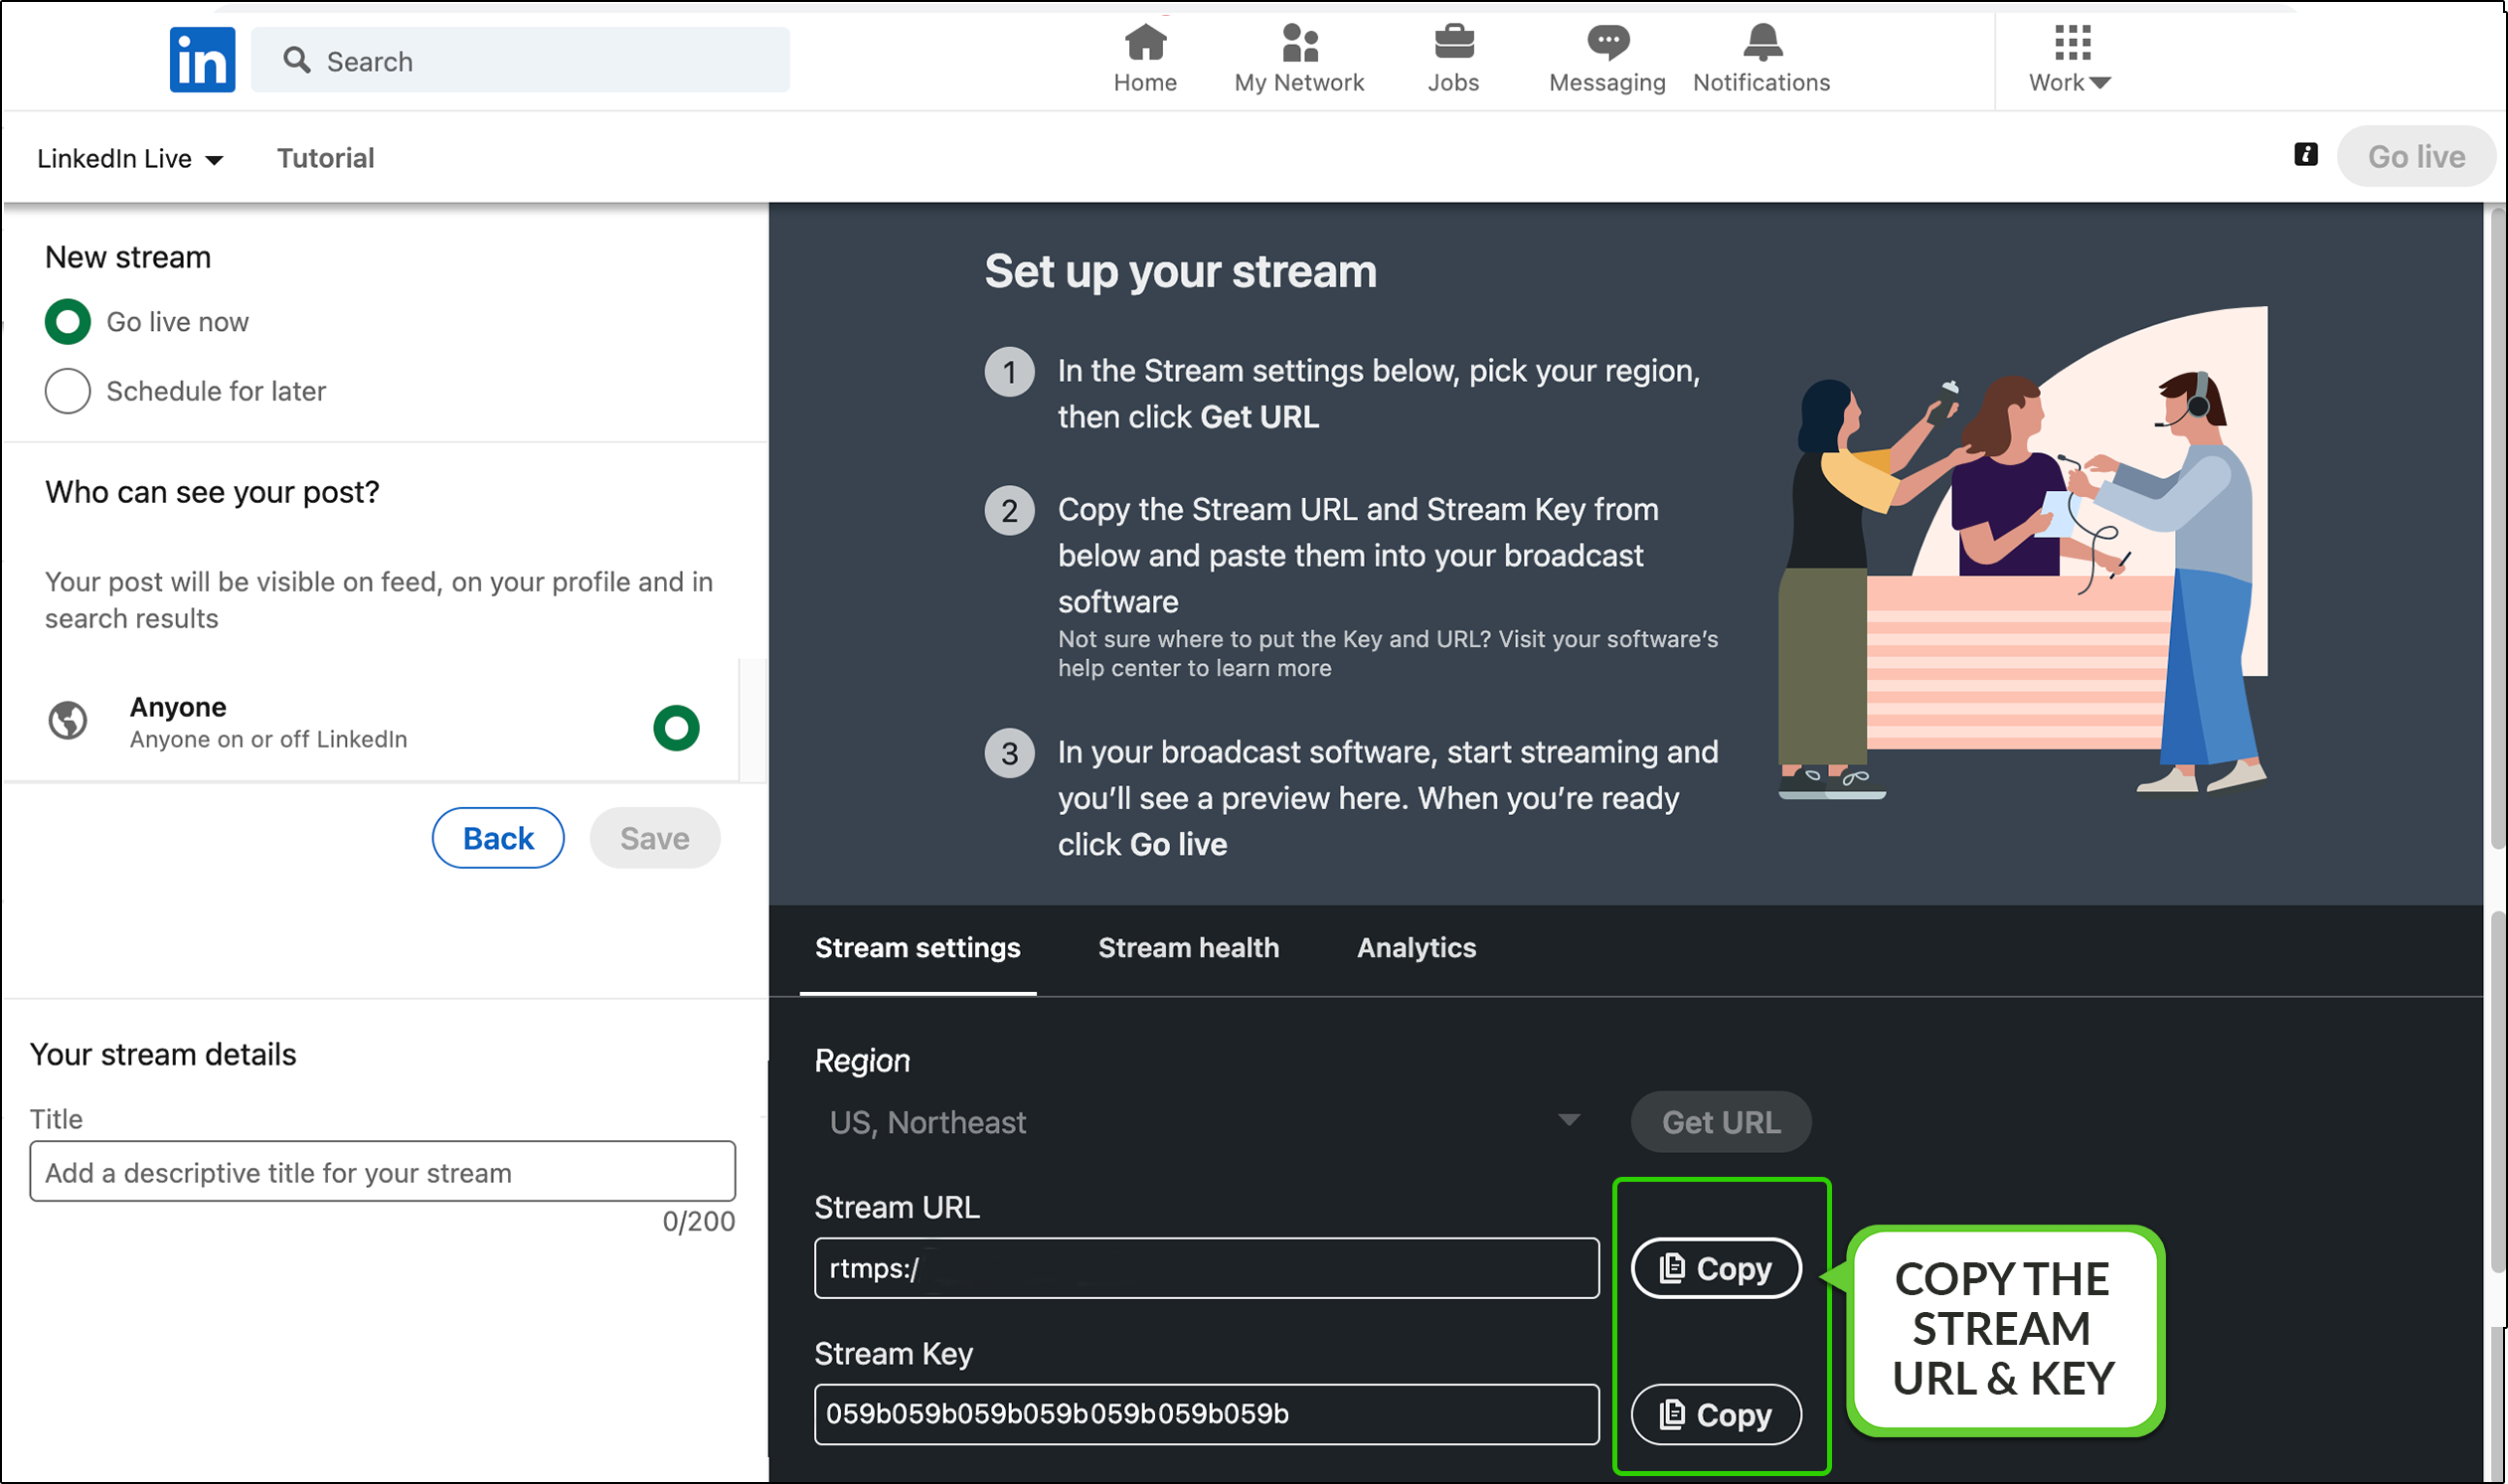Click the Get URL button
Image resolution: width=2508 pixels, height=1484 pixels.
tap(1720, 1122)
